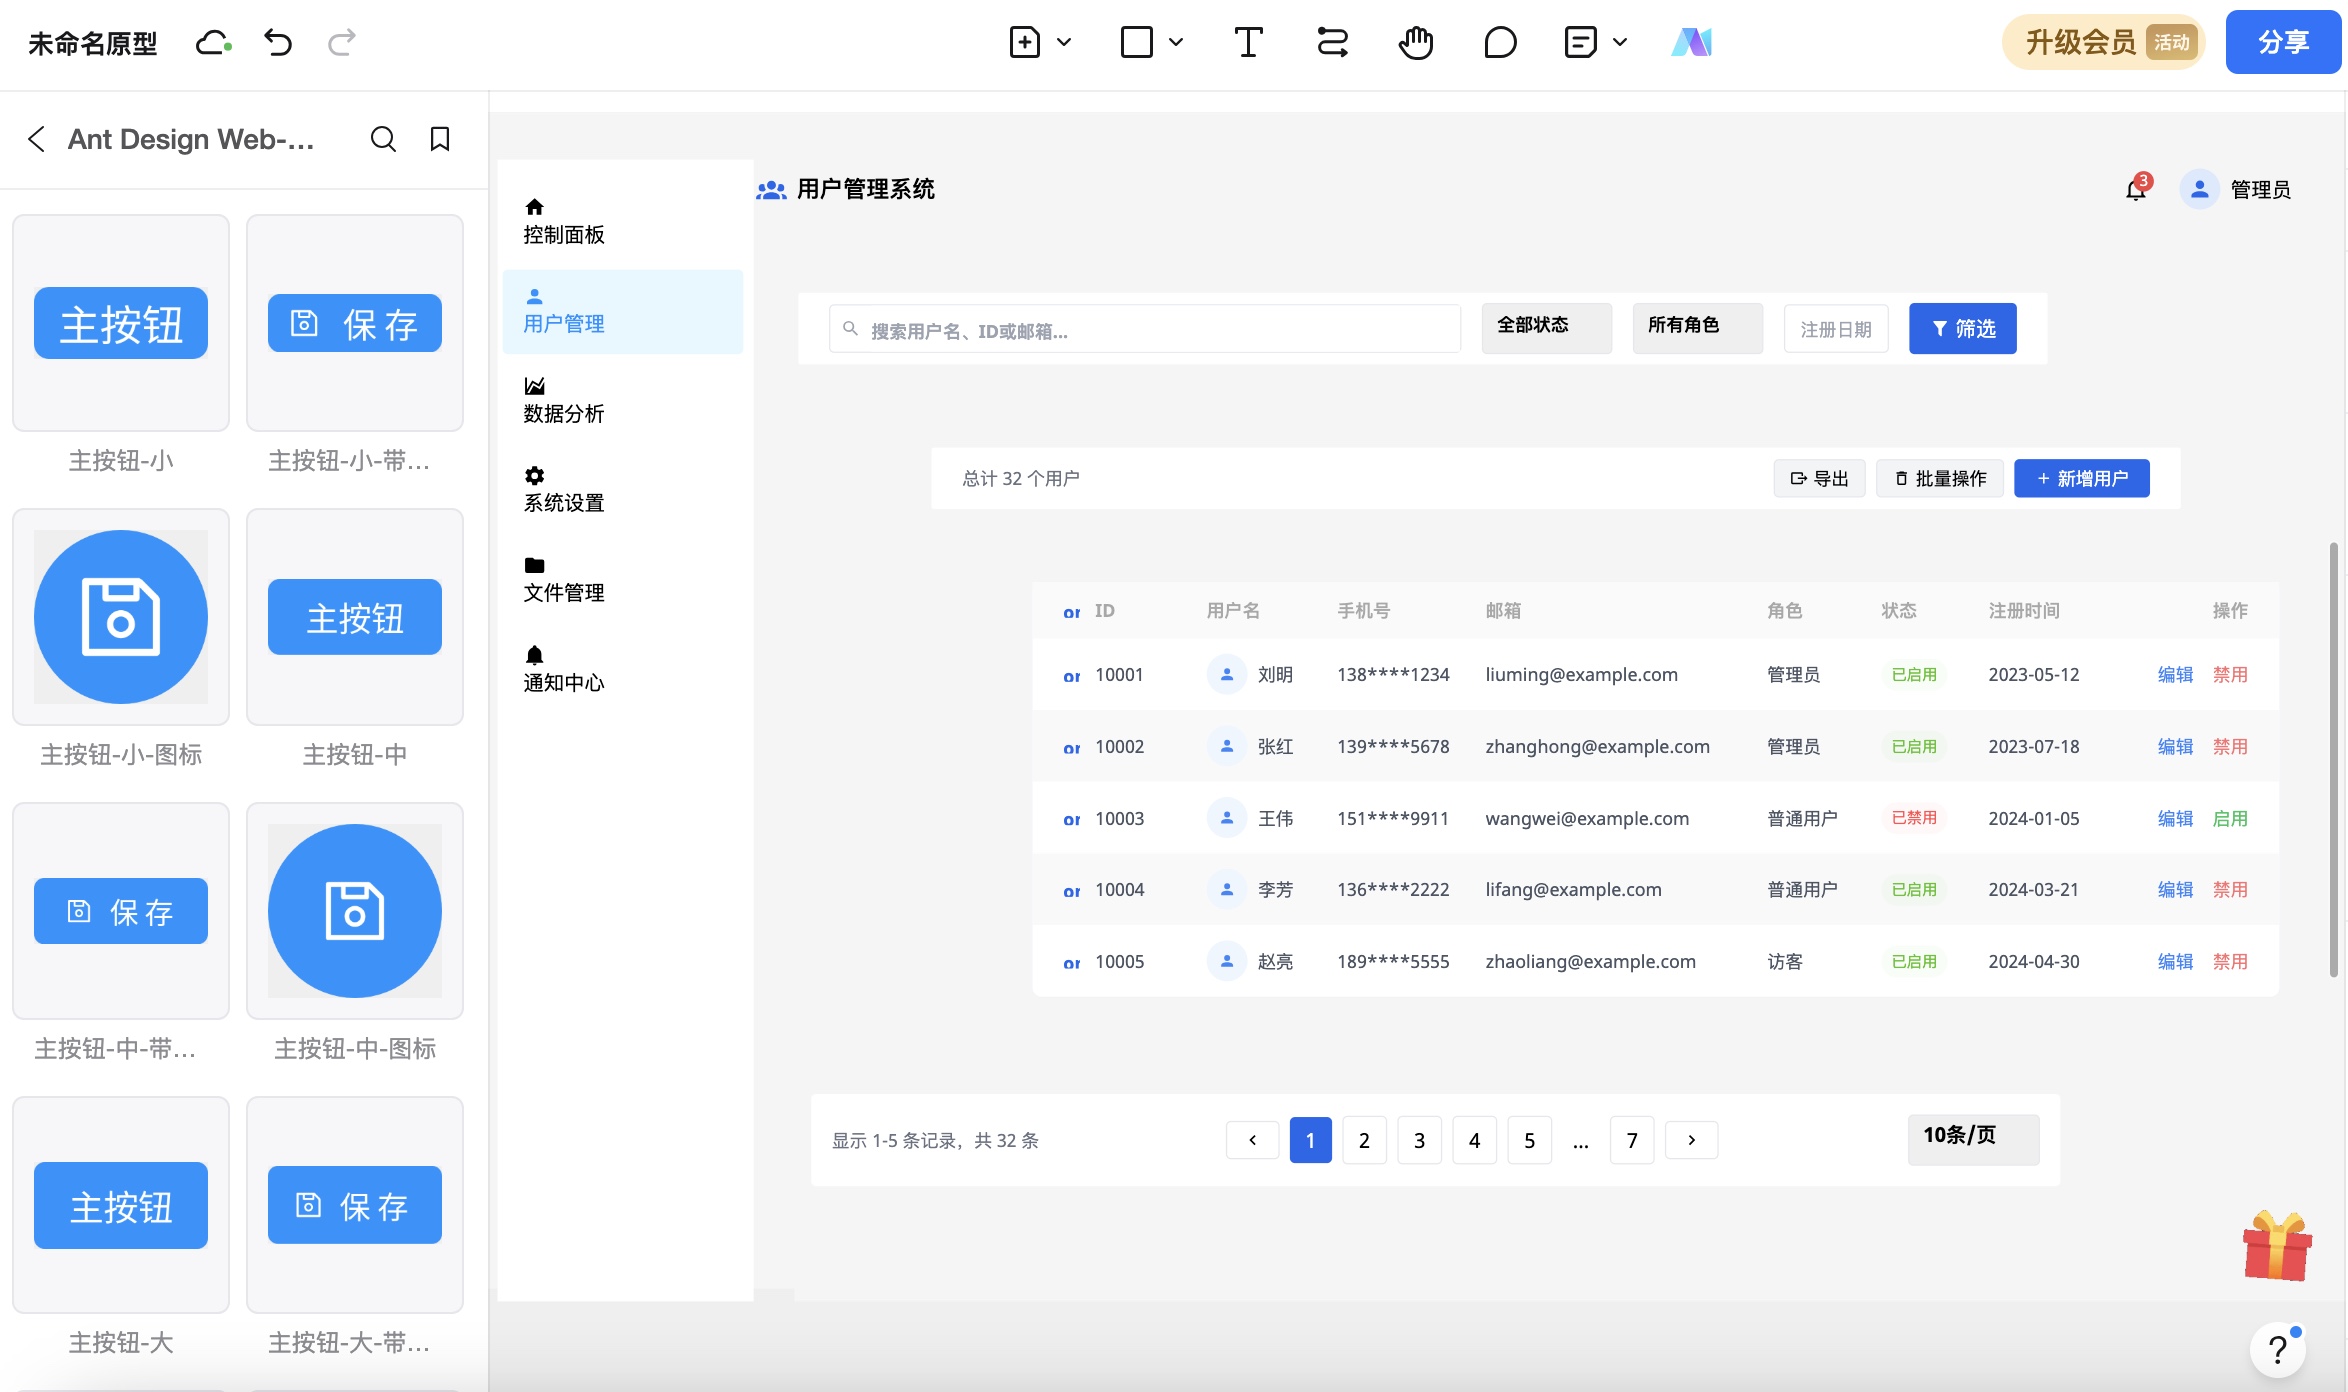Click 禁用 for user 张红
Viewport: 2348px width, 1392px height.
pyautogui.click(x=2230, y=747)
